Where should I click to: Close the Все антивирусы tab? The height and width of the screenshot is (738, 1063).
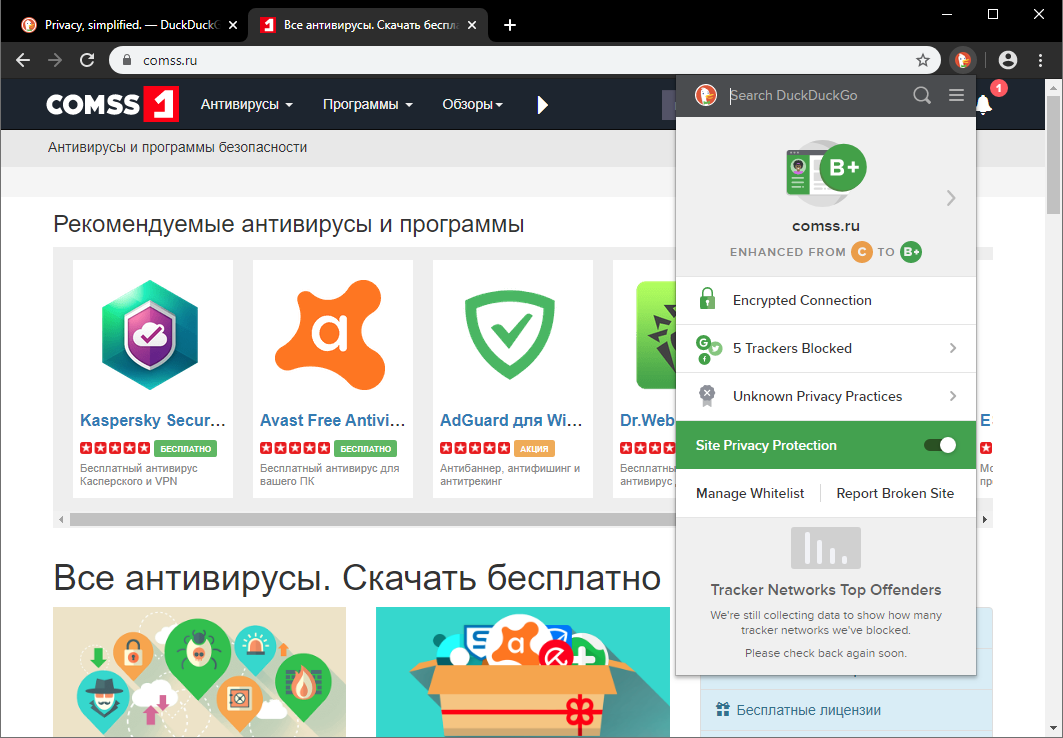coord(472,25)
